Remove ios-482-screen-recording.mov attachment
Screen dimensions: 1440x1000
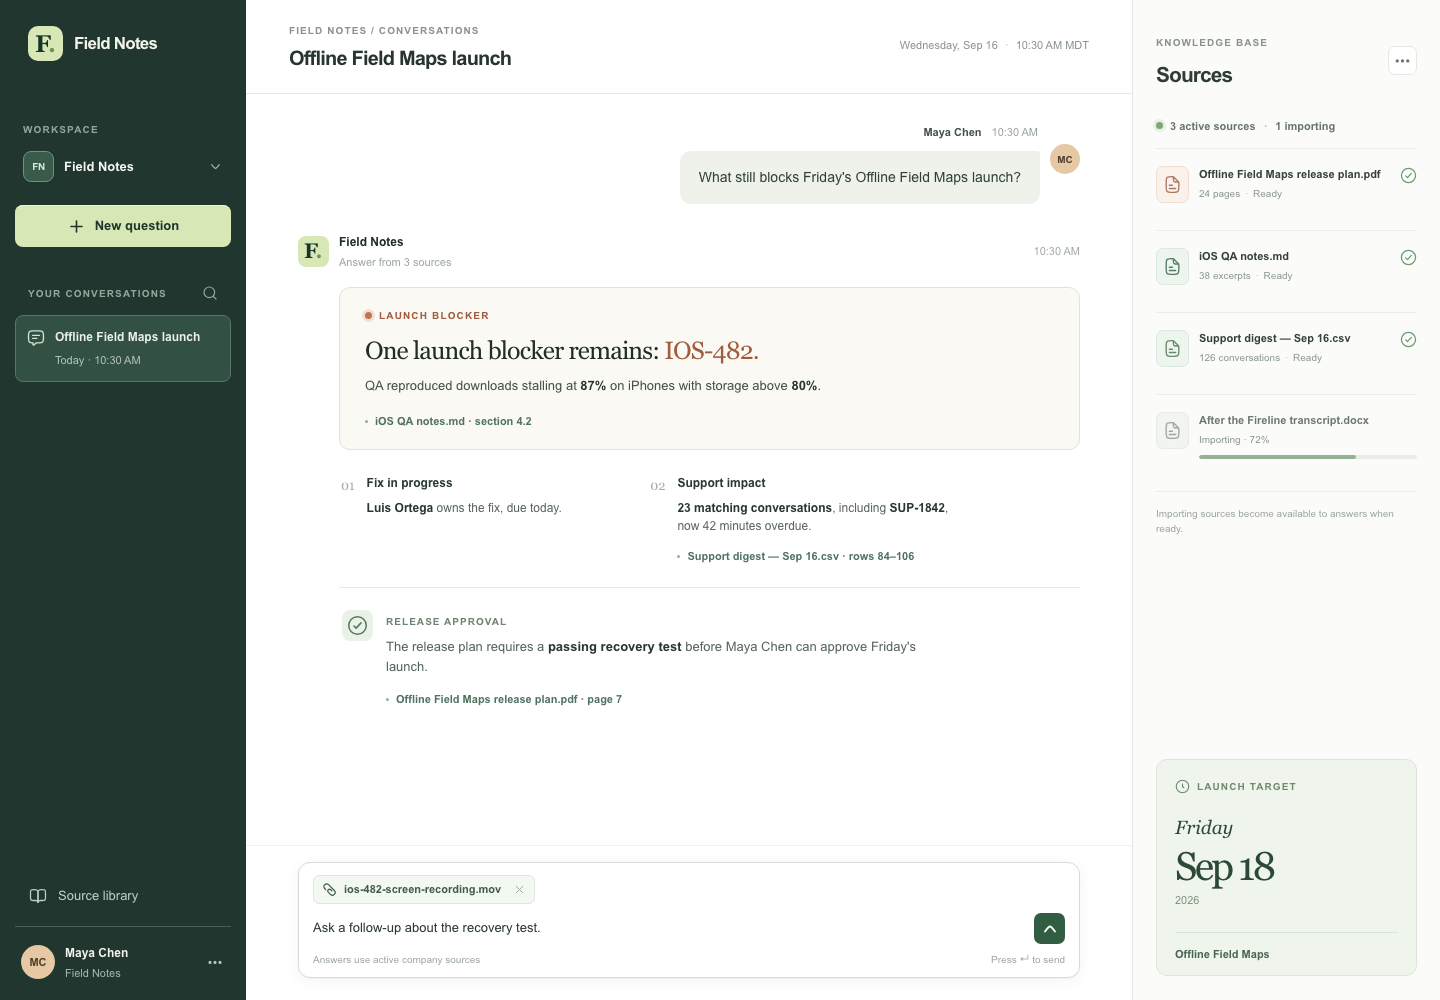point(519,889)
